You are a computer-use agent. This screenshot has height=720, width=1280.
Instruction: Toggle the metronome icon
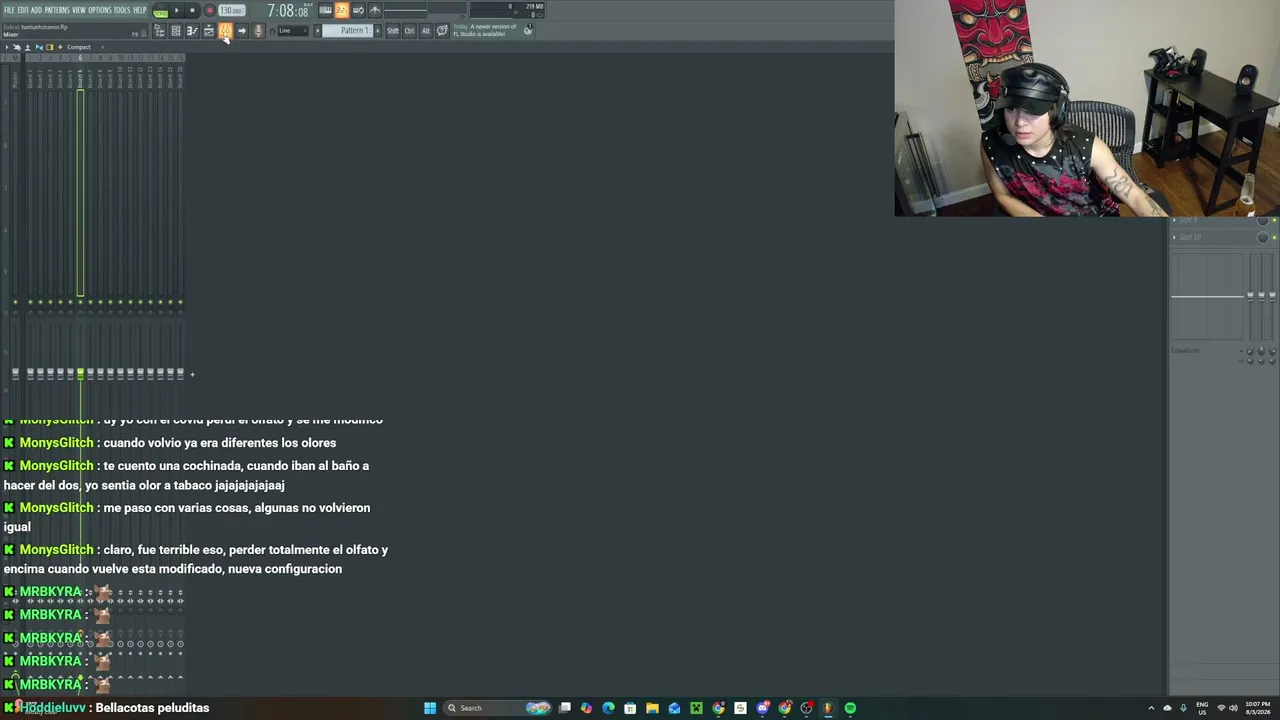click(x=375, y=11)
